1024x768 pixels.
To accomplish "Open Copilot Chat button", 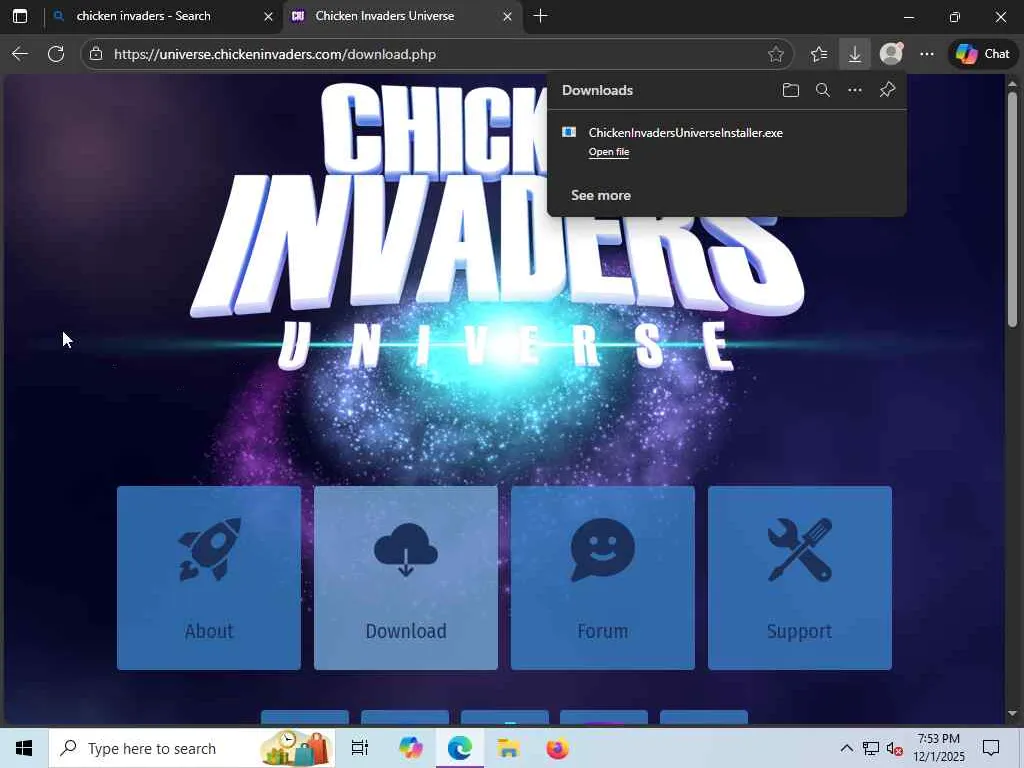I will tap(982, 54).
